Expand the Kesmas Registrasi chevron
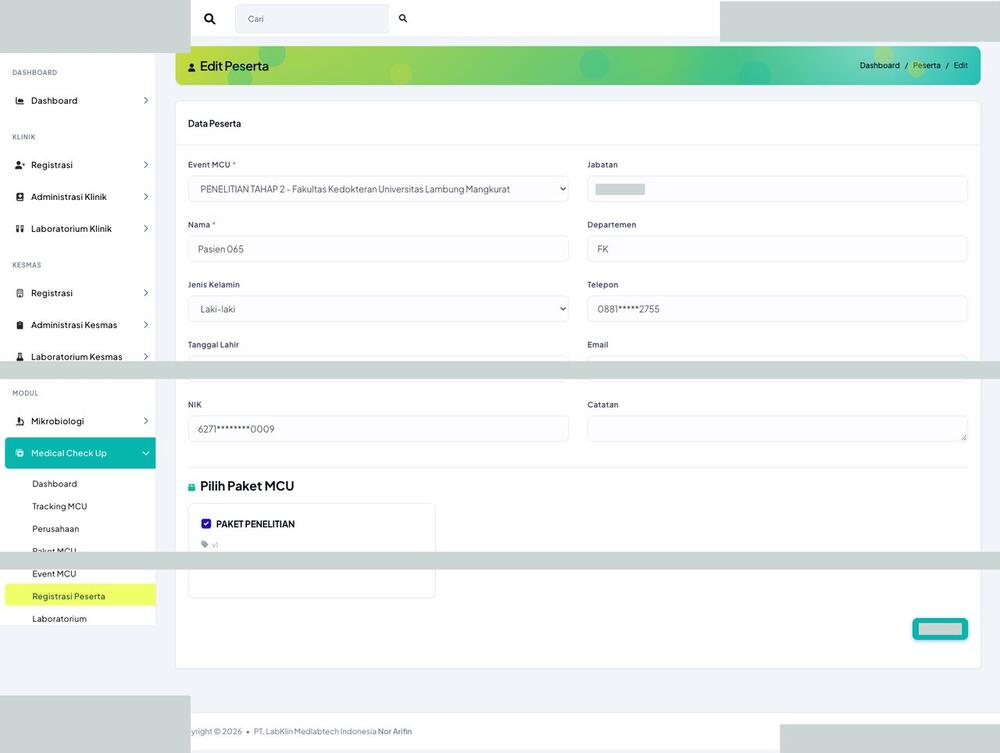The image size is (1000, 753). tap(145, 293)
